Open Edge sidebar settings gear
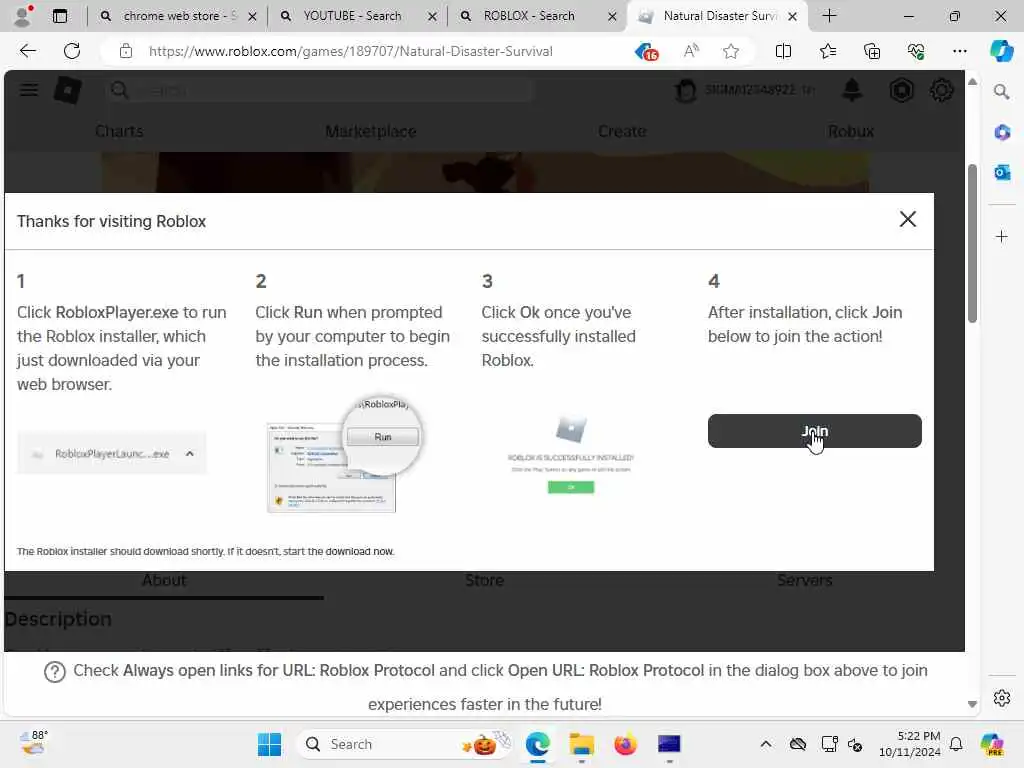The width and height of the screenshot is (1024, 768). point(1001,698)
